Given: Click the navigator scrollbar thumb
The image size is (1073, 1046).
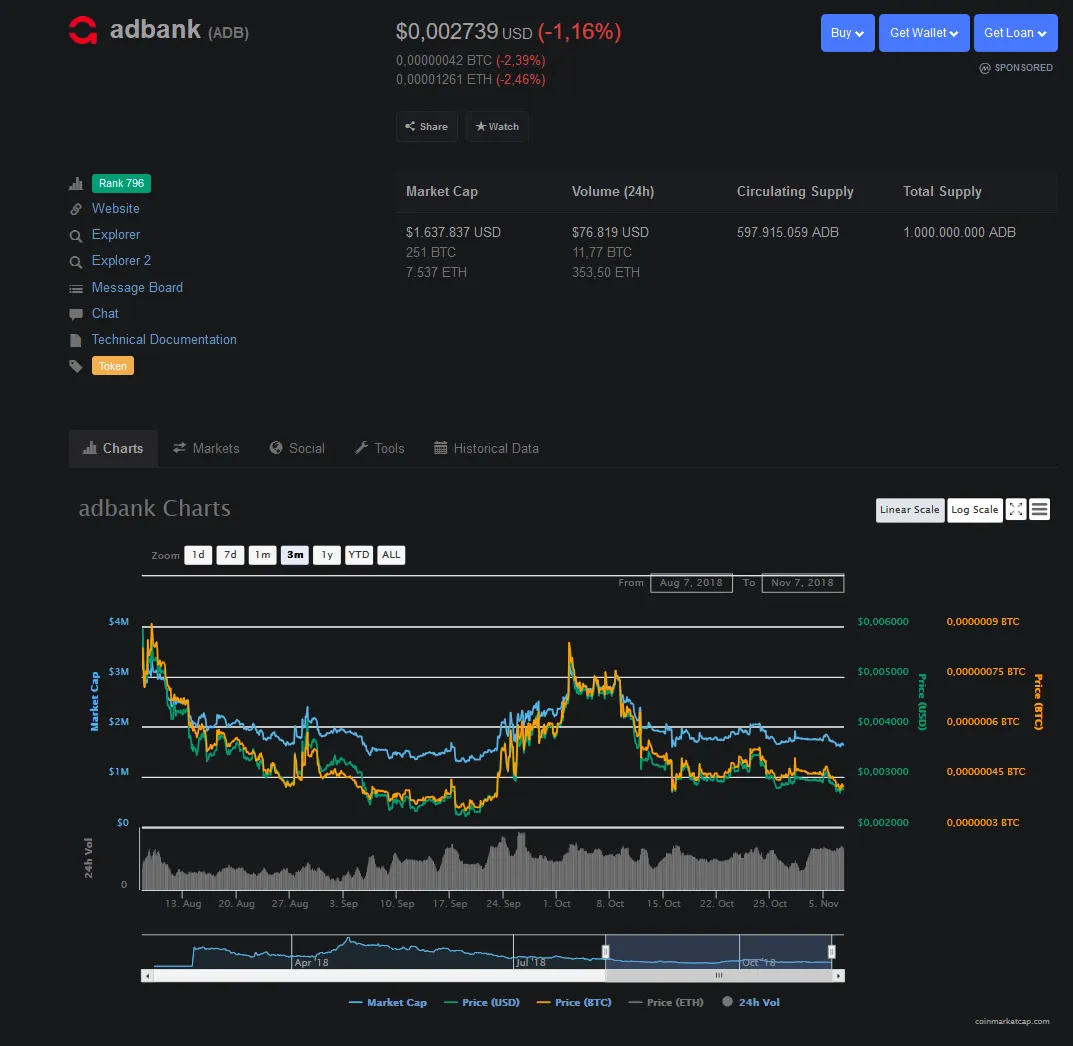Looking at the screenshot, I should click(x=719, y=976).
